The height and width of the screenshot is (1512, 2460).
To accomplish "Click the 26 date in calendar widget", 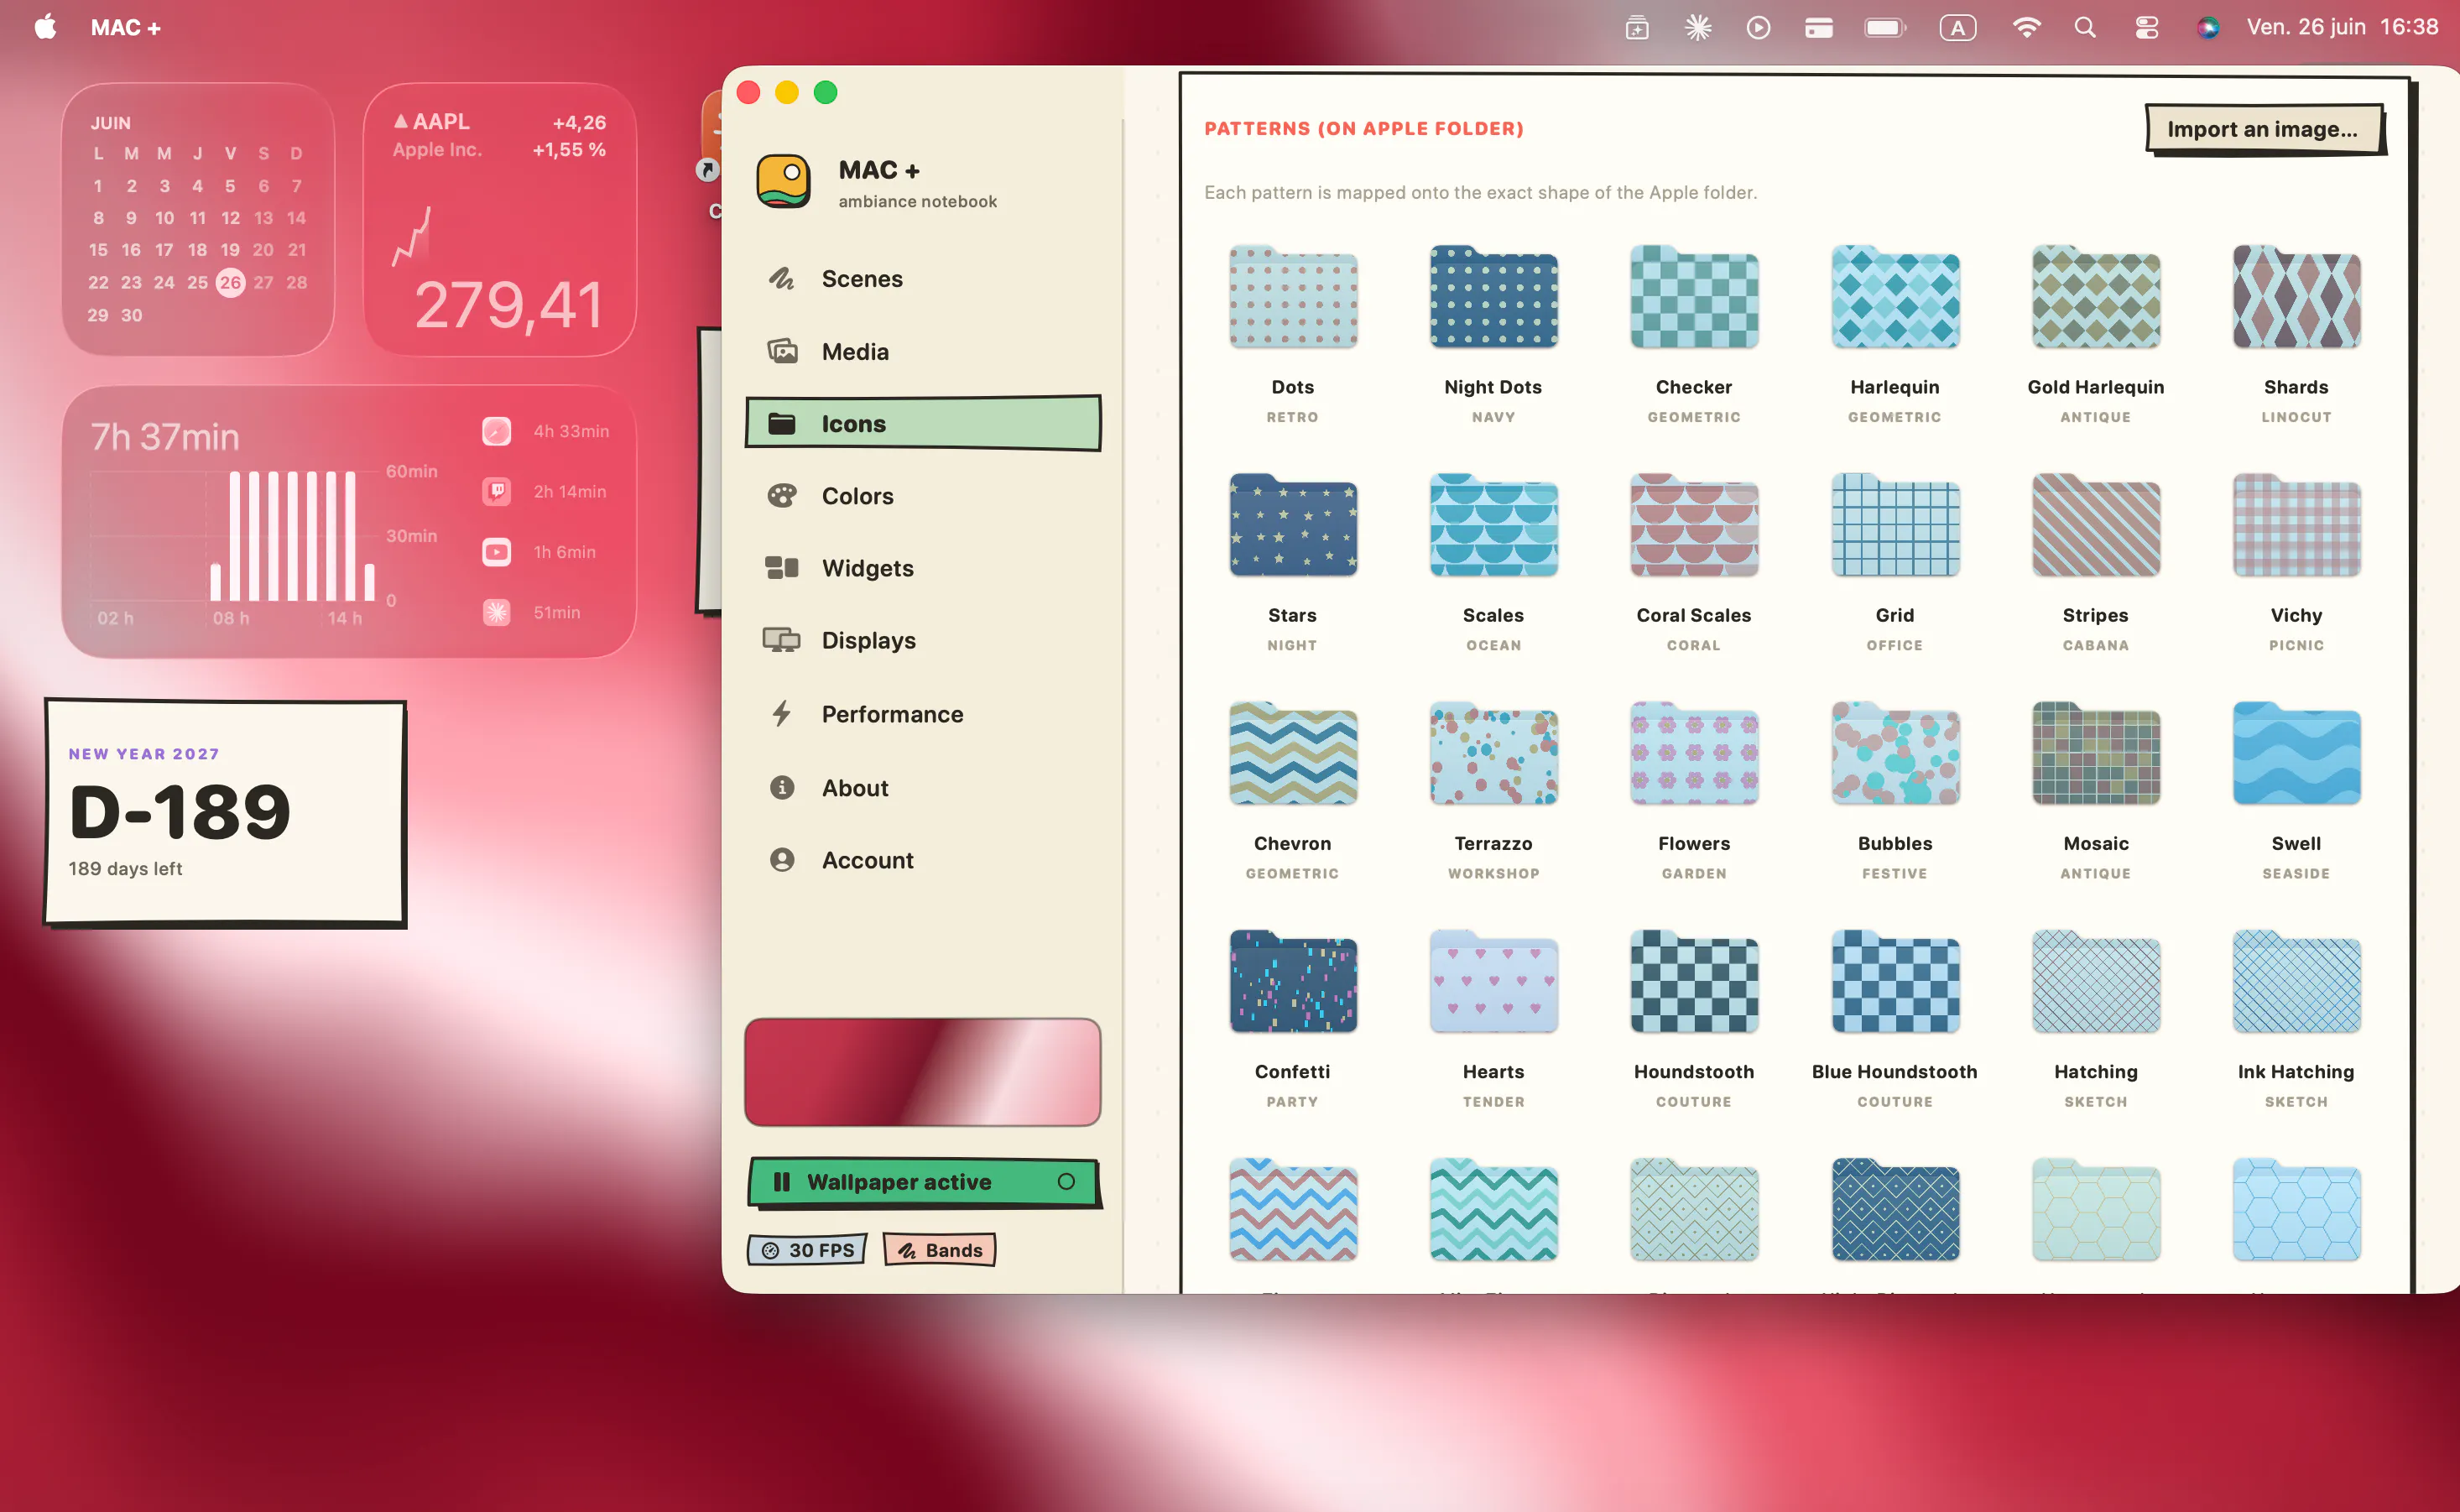I will 230,282.
